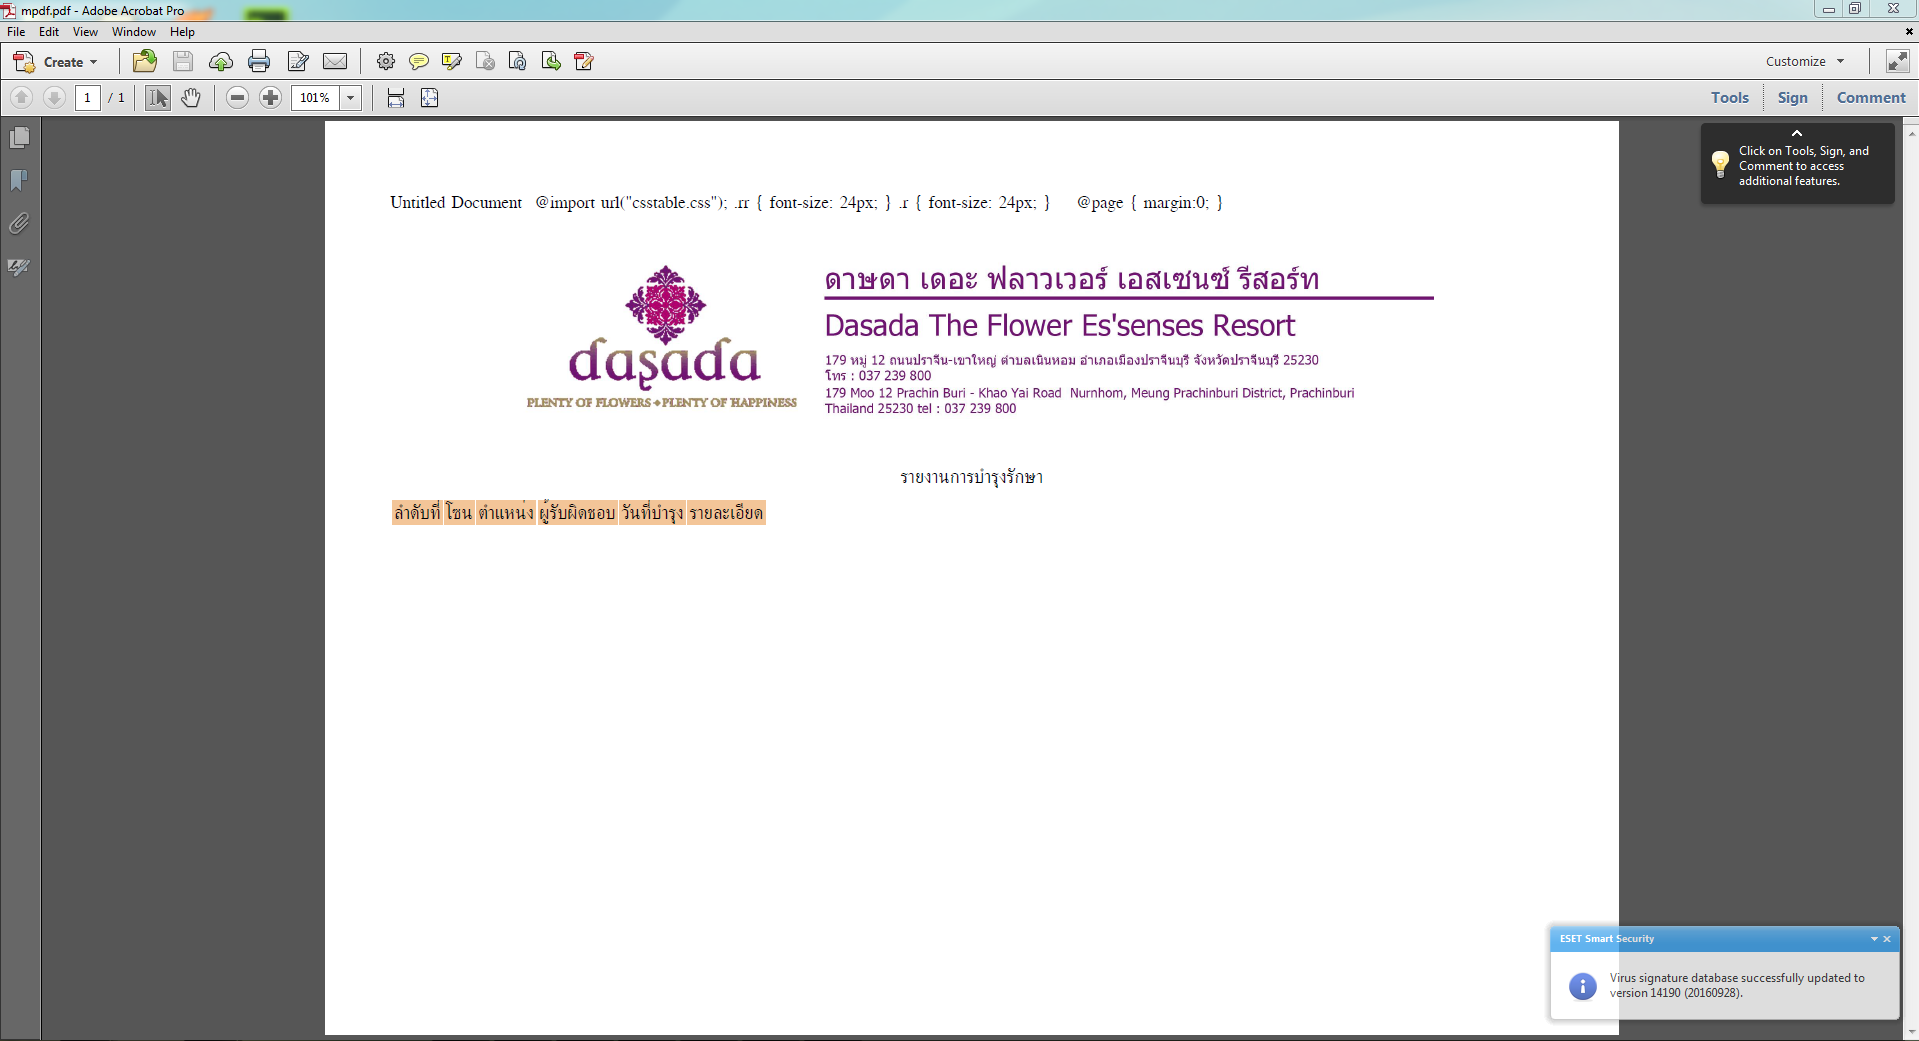The image size is (1919, 1041).
Task: Click the Fit one full page icon
Action: 430,98
